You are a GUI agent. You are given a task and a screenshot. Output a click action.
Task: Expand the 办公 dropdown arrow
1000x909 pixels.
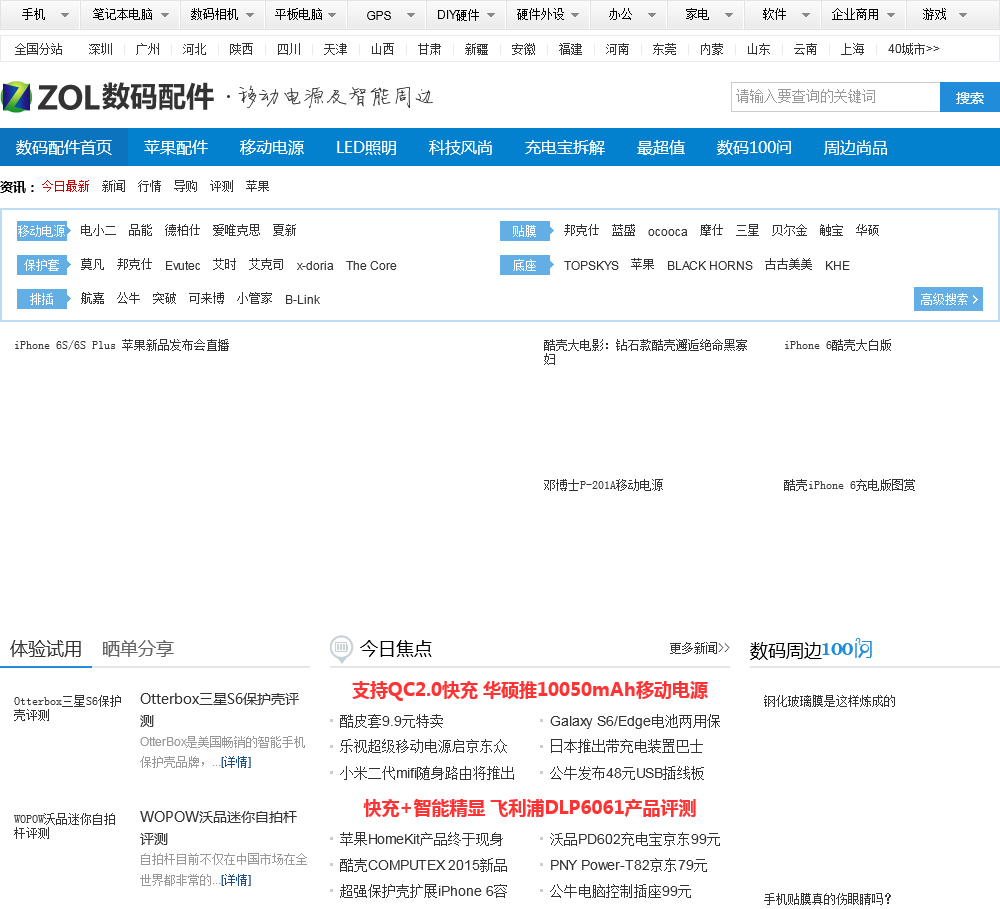[x=652, y=15]
